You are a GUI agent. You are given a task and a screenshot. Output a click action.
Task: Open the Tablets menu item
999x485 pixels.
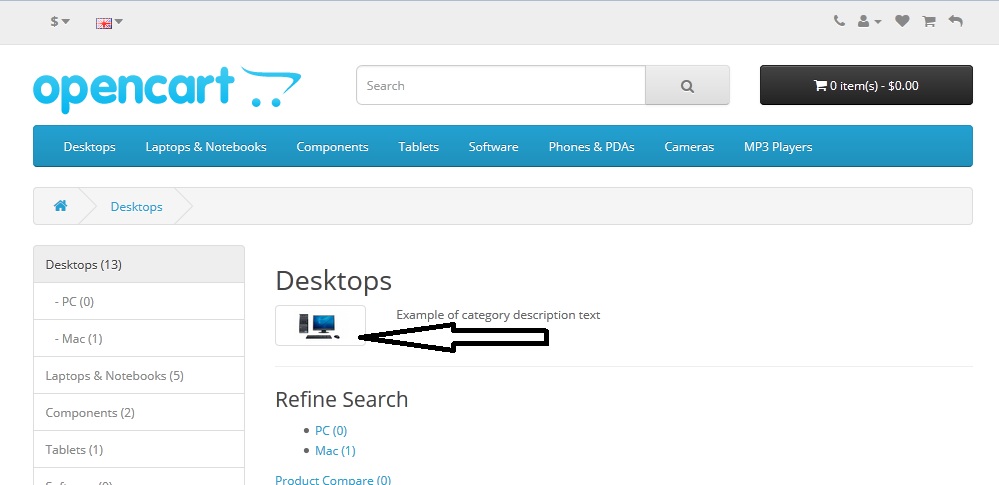419,147
